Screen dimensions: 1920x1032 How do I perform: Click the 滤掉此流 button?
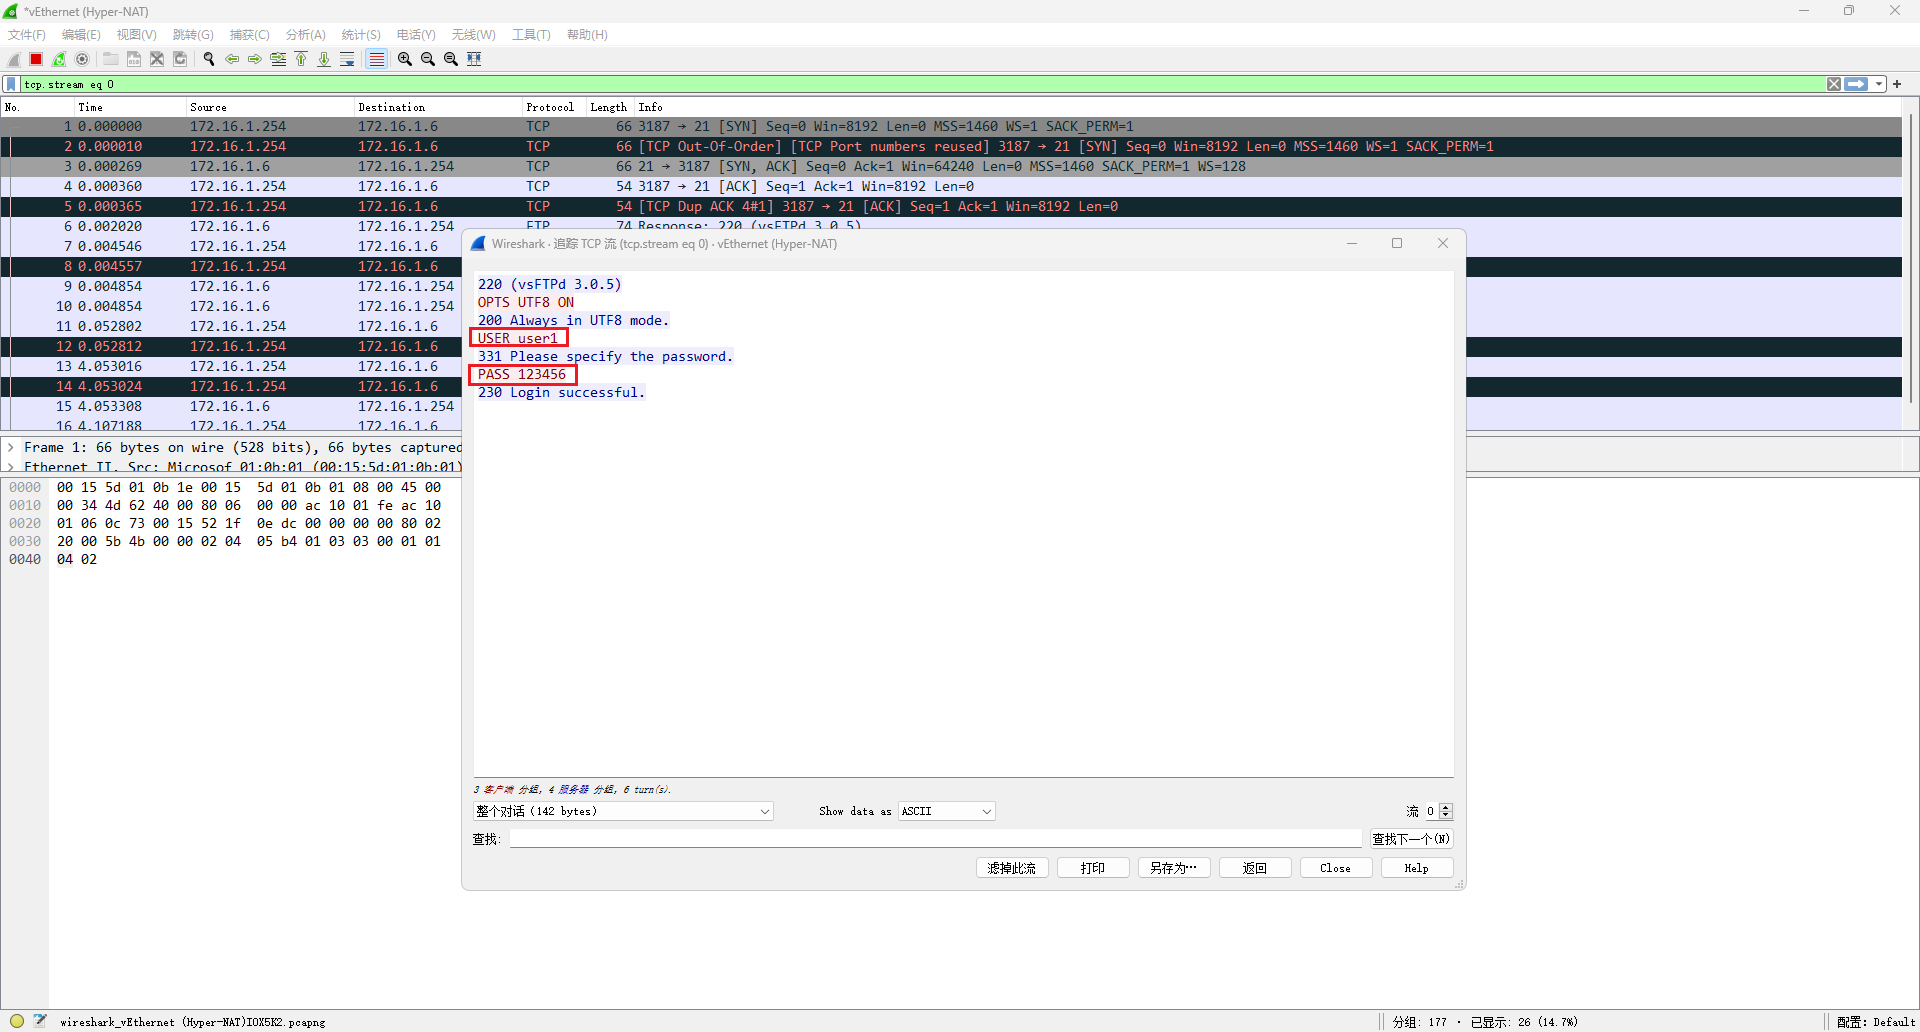(x=1012, y=868)
